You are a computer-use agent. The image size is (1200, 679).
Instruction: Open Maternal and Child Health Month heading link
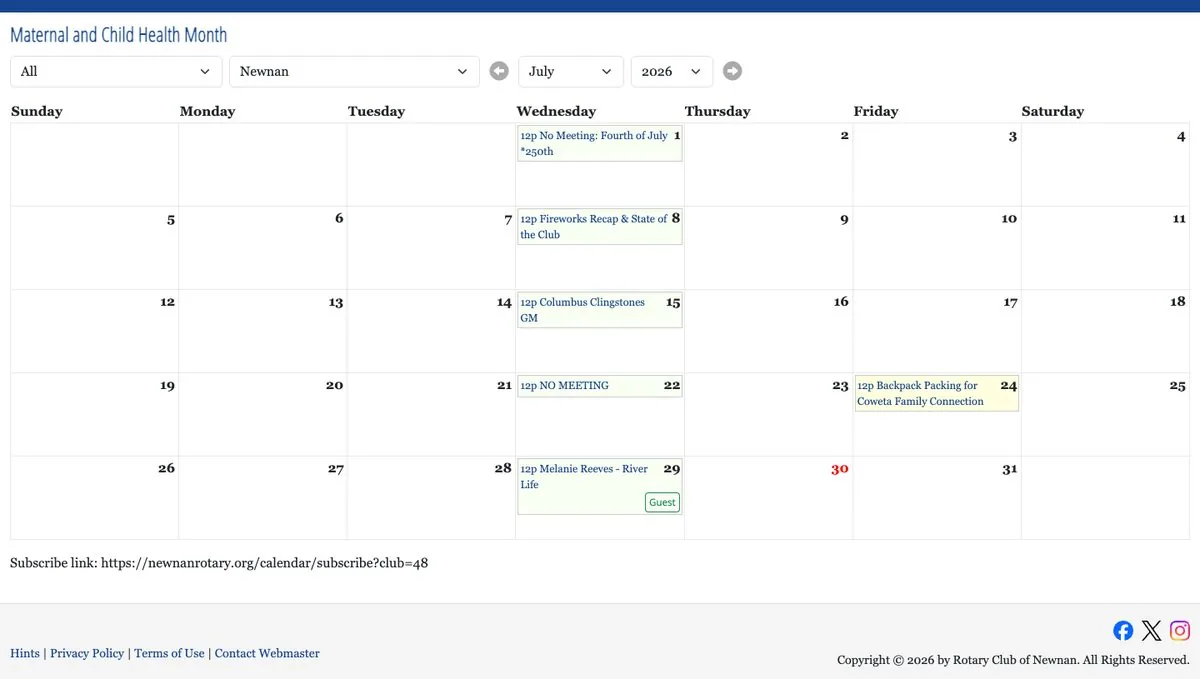118,35
